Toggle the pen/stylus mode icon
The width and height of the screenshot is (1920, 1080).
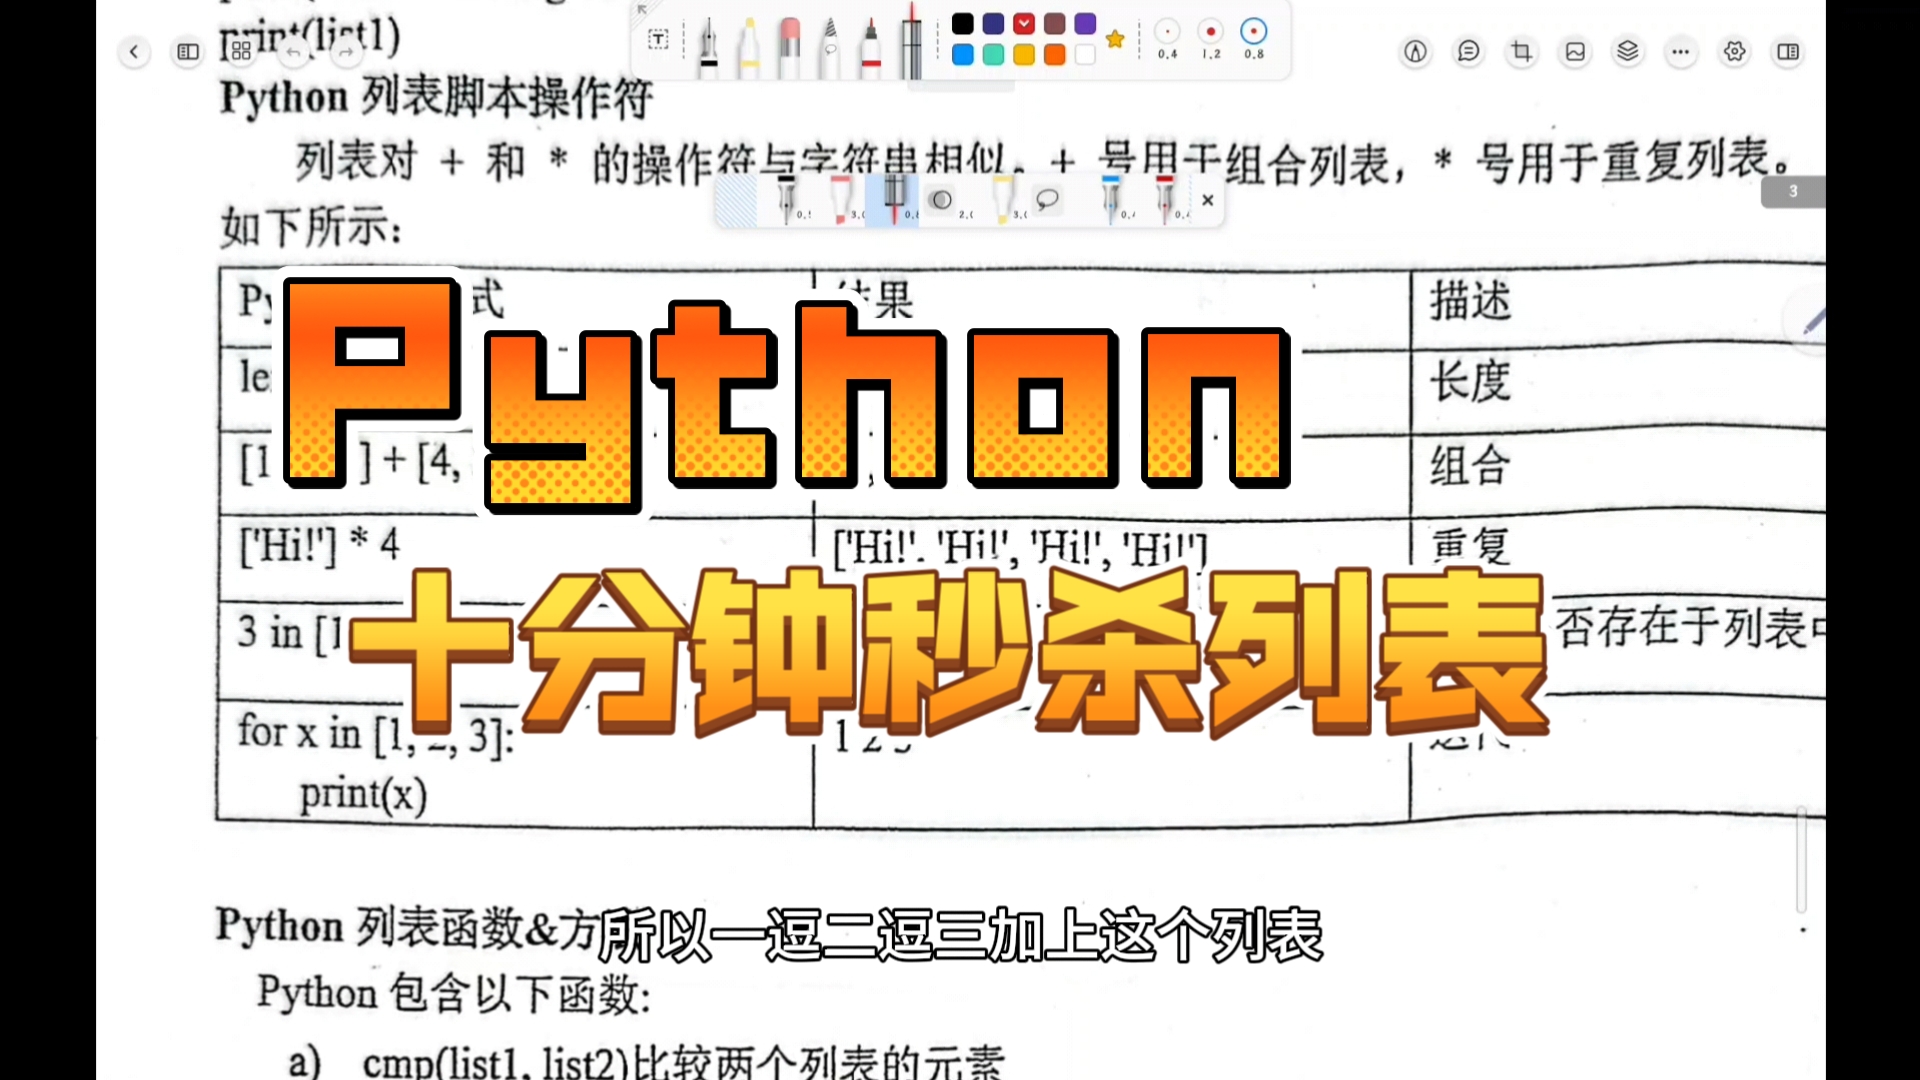(1415, 51)
